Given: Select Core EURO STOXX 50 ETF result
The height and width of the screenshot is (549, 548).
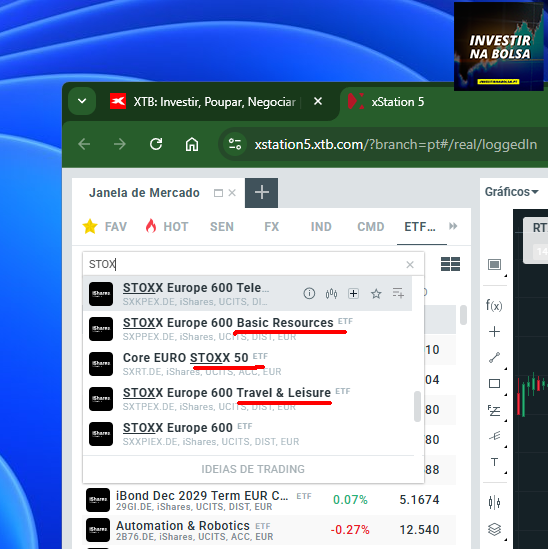Looking at the screenshot, I should 247,363.
